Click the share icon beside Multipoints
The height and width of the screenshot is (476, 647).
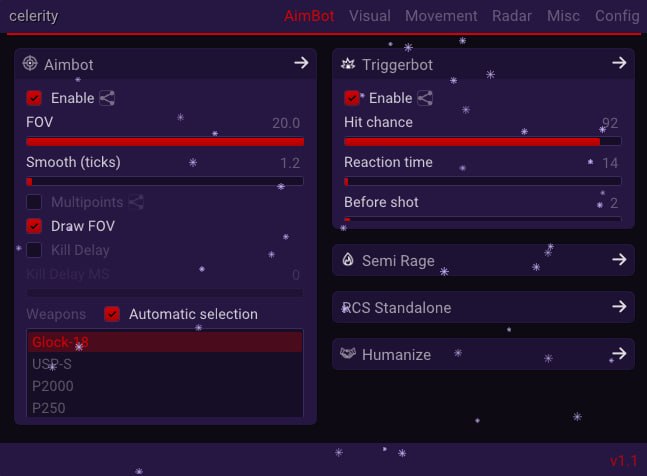click(136, 202)
